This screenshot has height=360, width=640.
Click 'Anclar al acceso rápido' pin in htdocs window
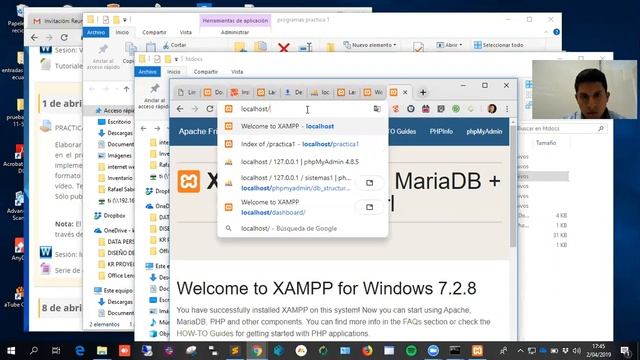[154, 96]
